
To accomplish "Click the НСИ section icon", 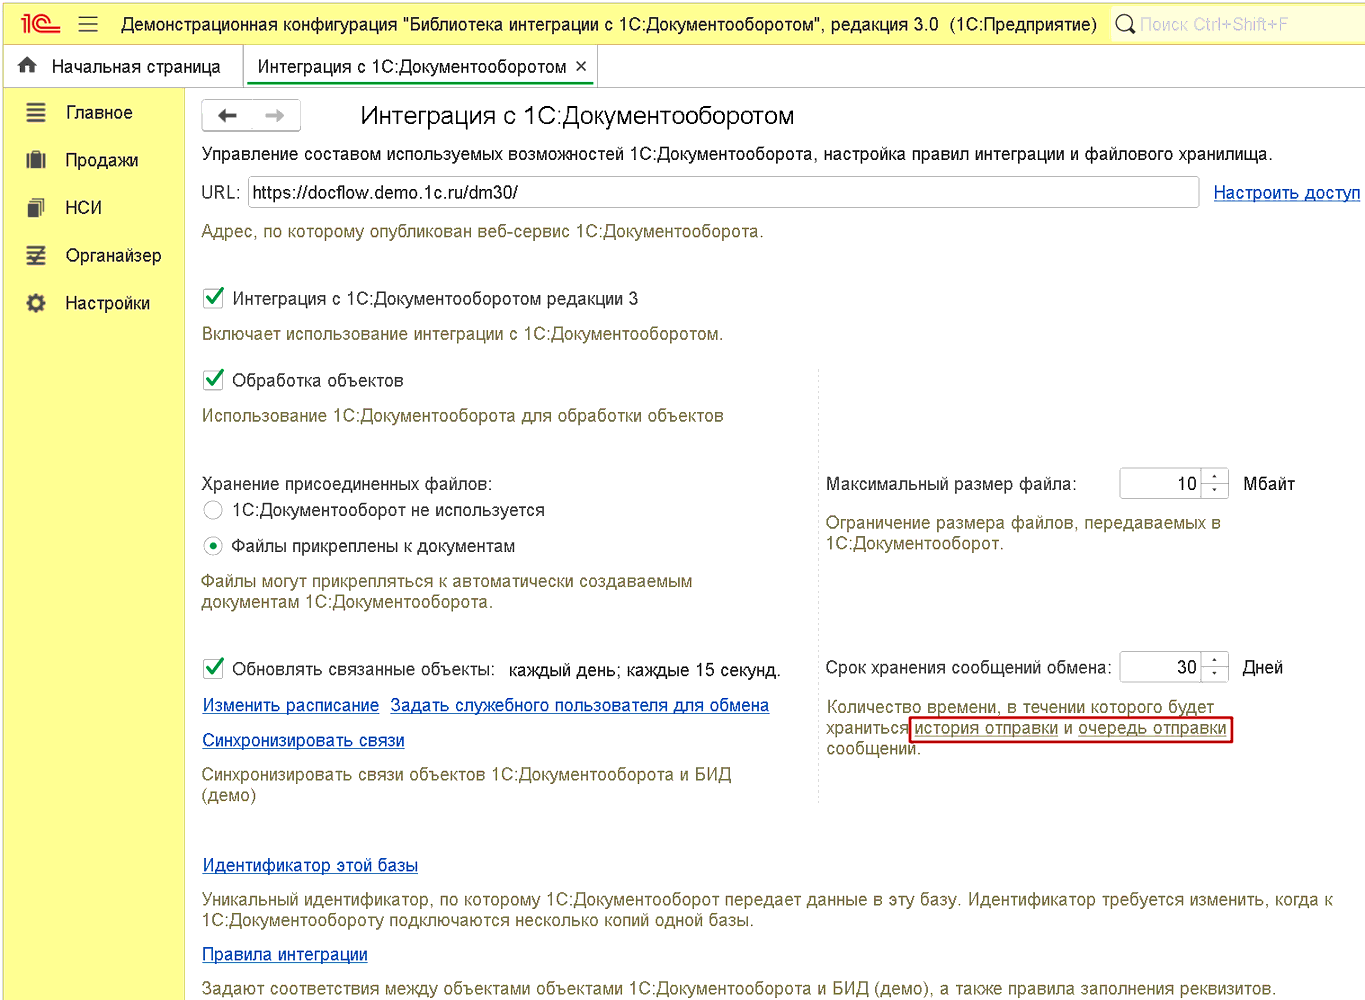I will tap(36, 208).
